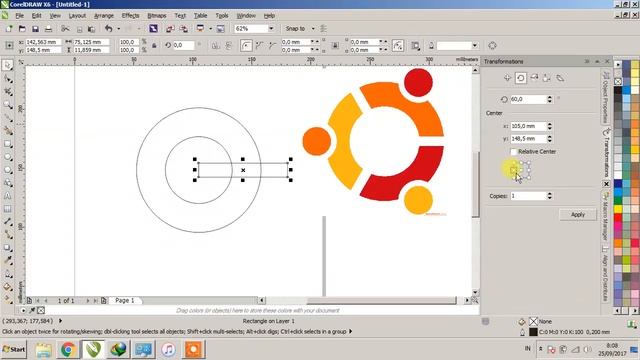The image size is (640, 360).
Task: Click the Convert to curves icon
Action: [x=492, y=46]
